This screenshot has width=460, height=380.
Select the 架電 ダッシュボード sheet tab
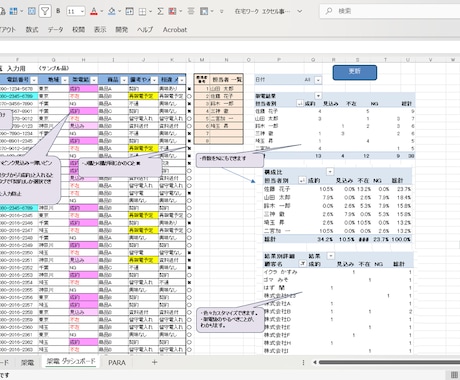click(71, 361)
